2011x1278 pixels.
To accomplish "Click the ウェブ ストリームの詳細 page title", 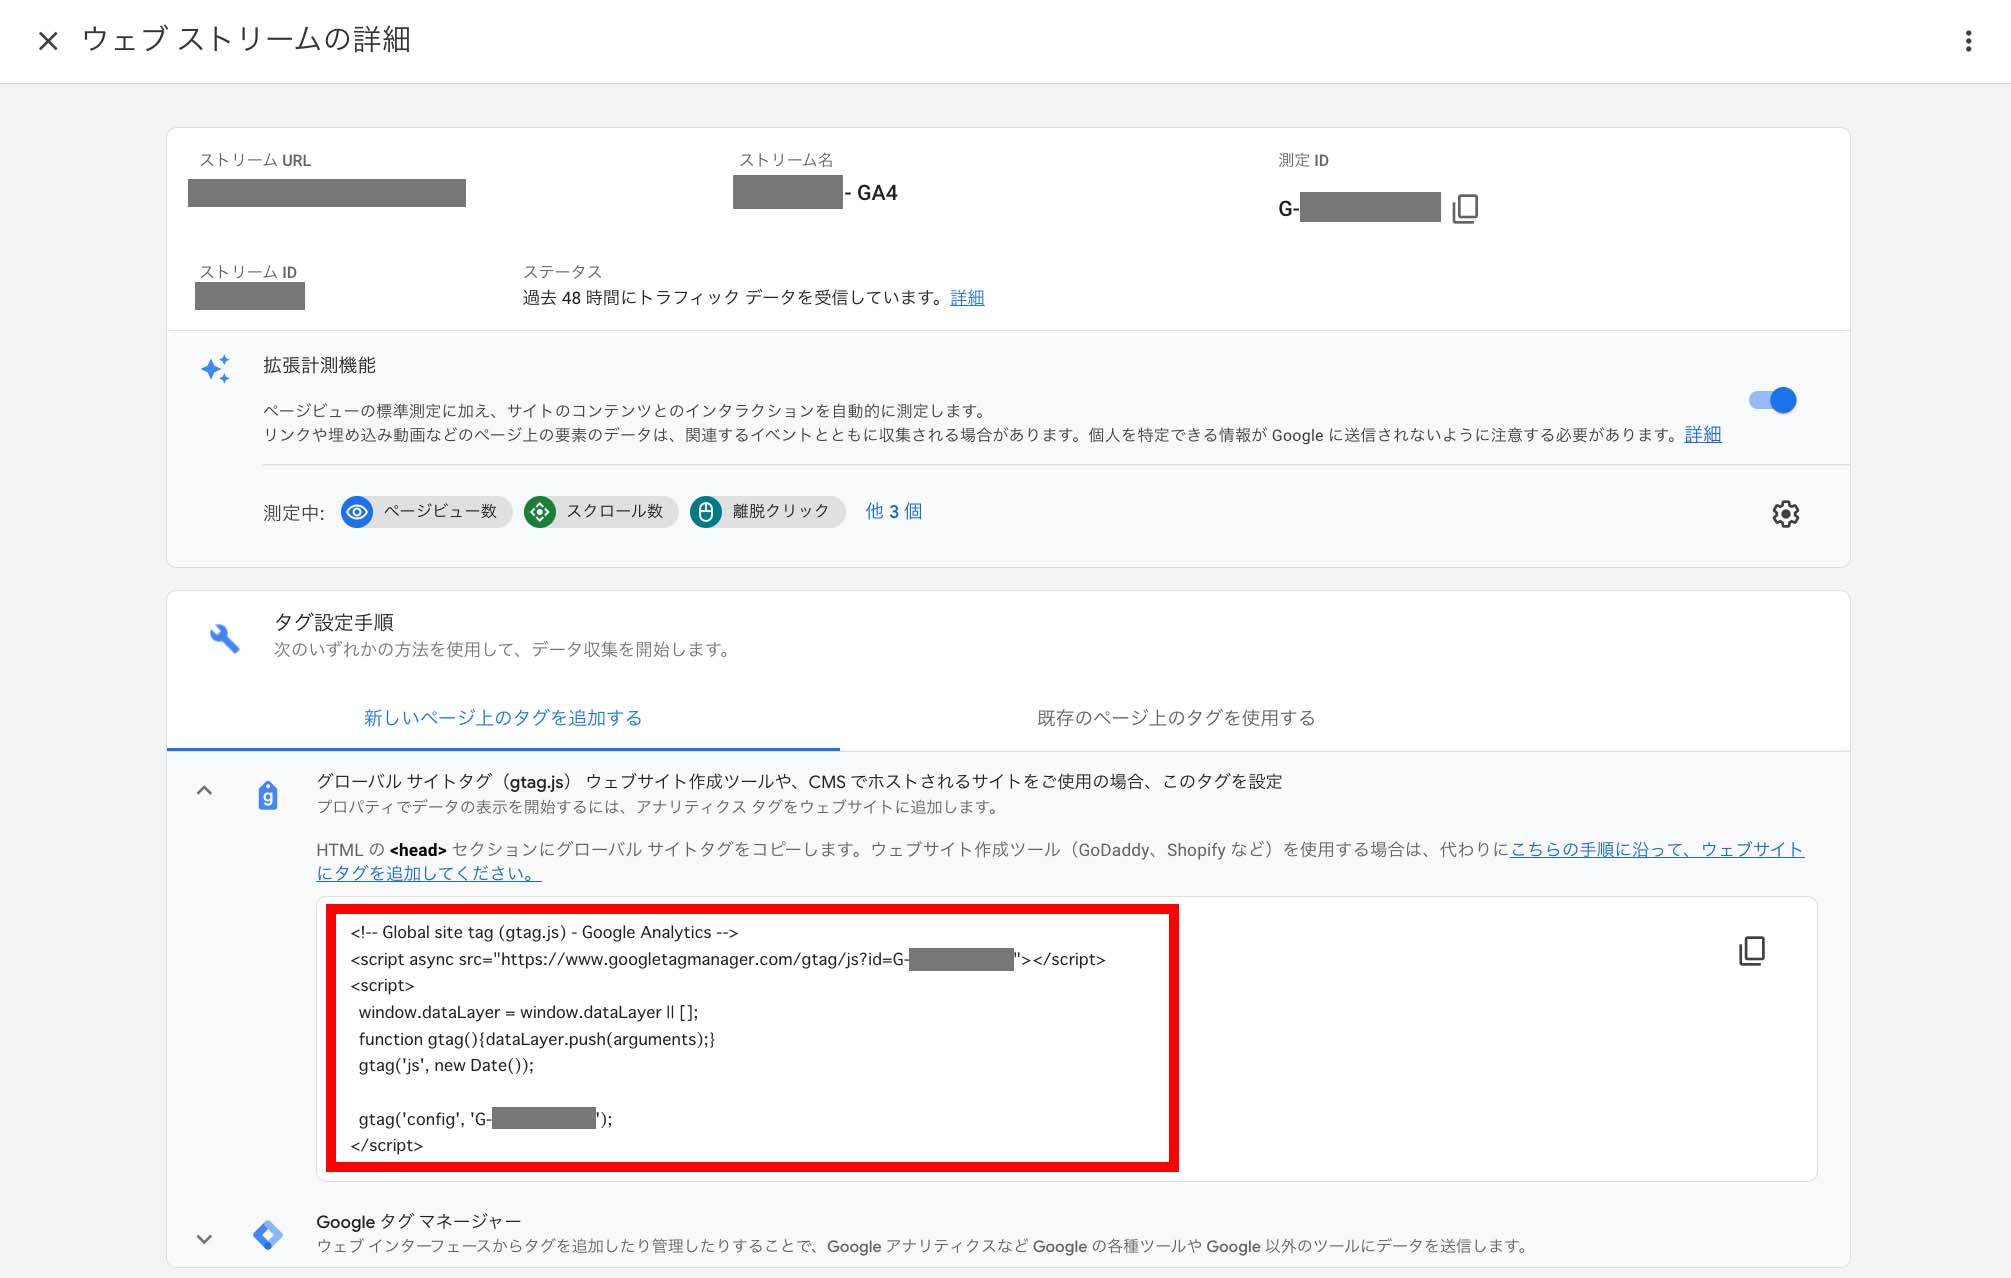I will pos(246,40).
